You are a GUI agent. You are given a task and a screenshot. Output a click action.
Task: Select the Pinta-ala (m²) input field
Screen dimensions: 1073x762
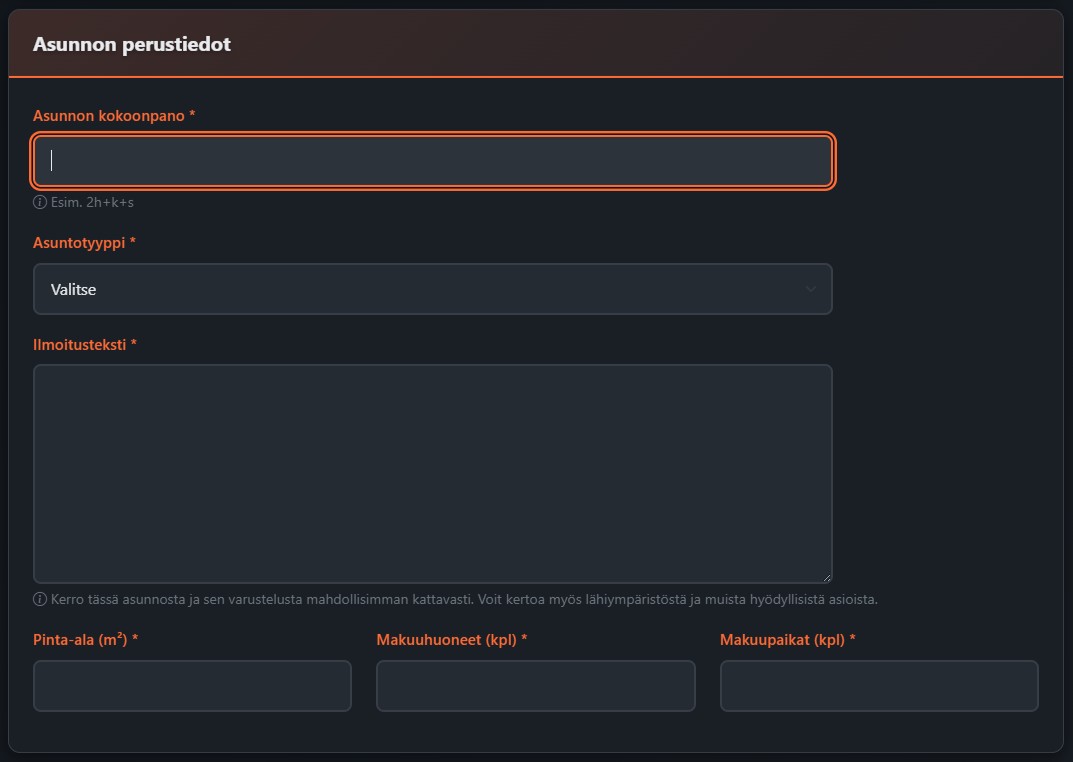click(192, 686)
